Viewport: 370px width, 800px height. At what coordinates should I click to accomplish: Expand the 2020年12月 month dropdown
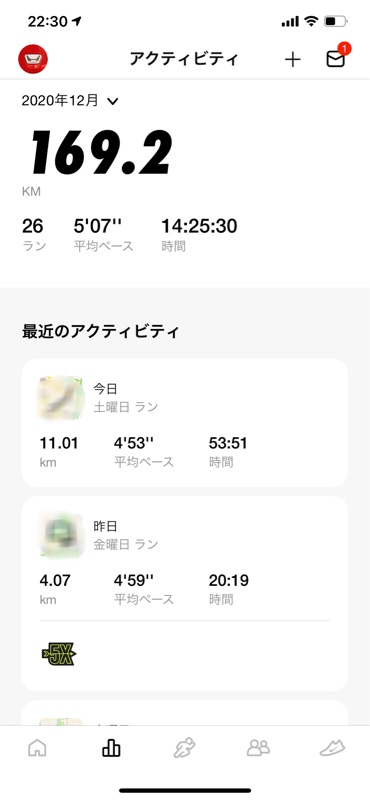(x=70, y=101)
